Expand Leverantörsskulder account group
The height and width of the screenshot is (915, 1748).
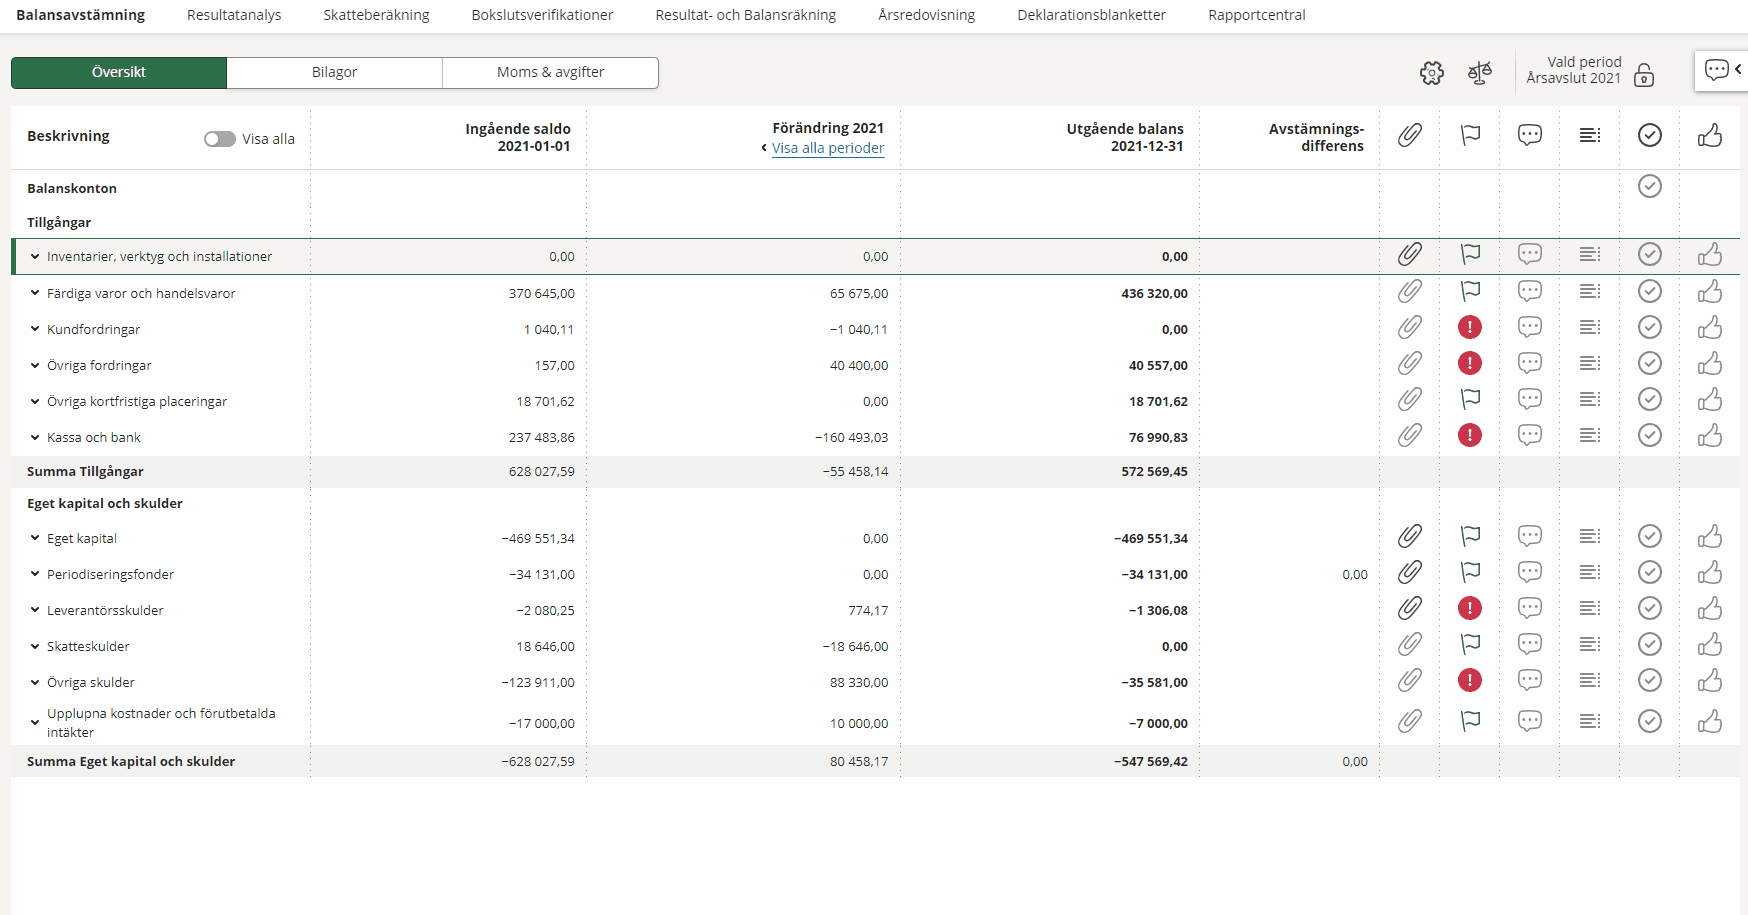click(35, 610)
